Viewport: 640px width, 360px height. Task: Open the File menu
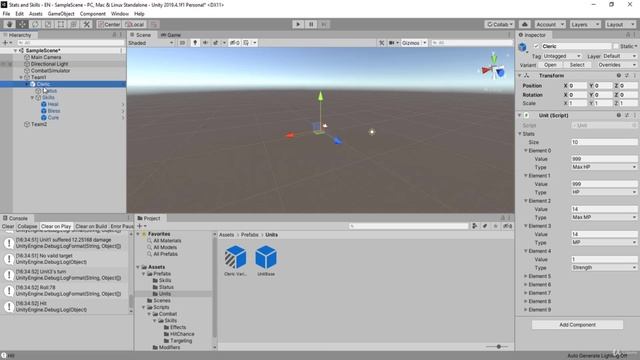[6, 13]
